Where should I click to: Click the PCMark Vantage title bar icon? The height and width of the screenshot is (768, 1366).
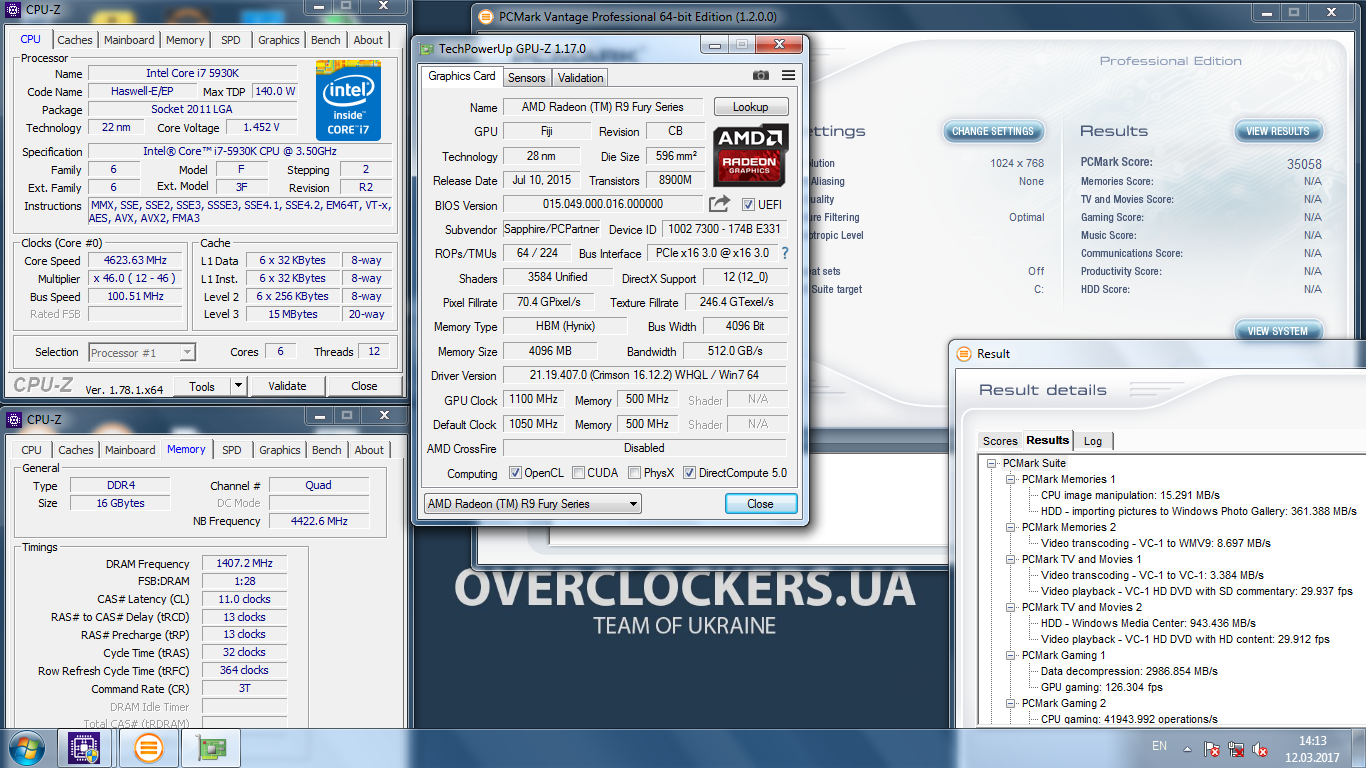(x=485, y=16)
